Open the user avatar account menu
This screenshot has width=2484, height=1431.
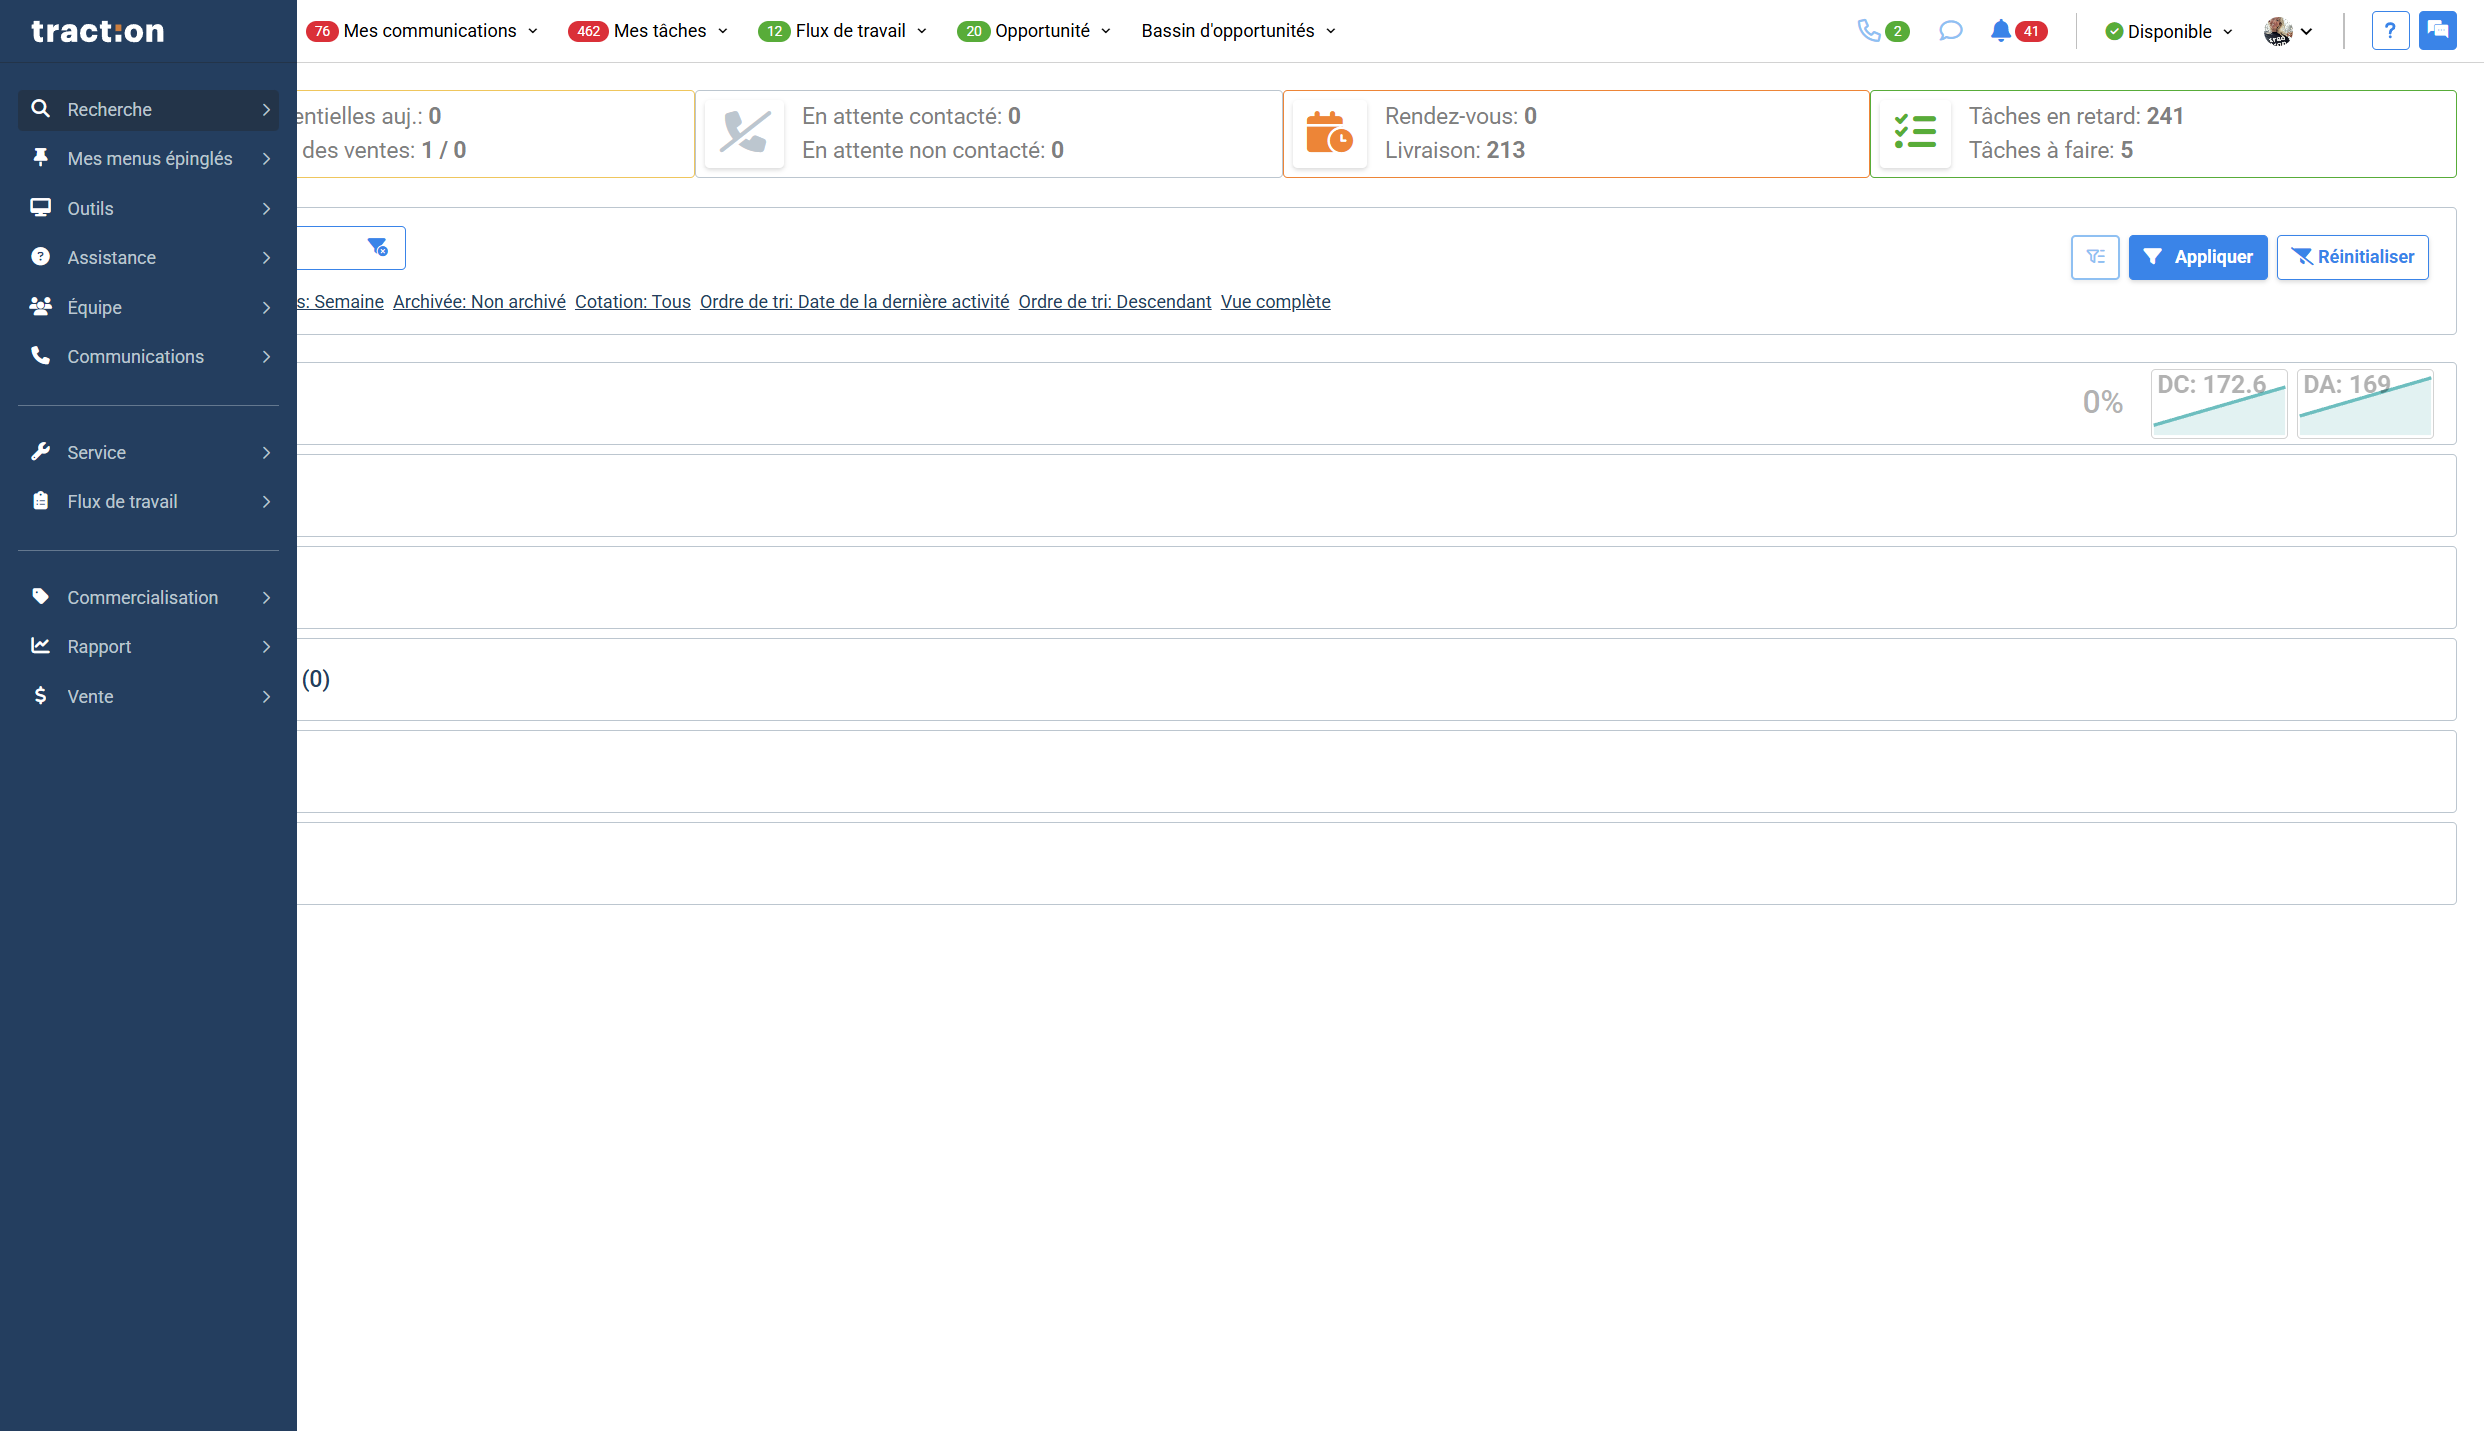click(2287, 31)
